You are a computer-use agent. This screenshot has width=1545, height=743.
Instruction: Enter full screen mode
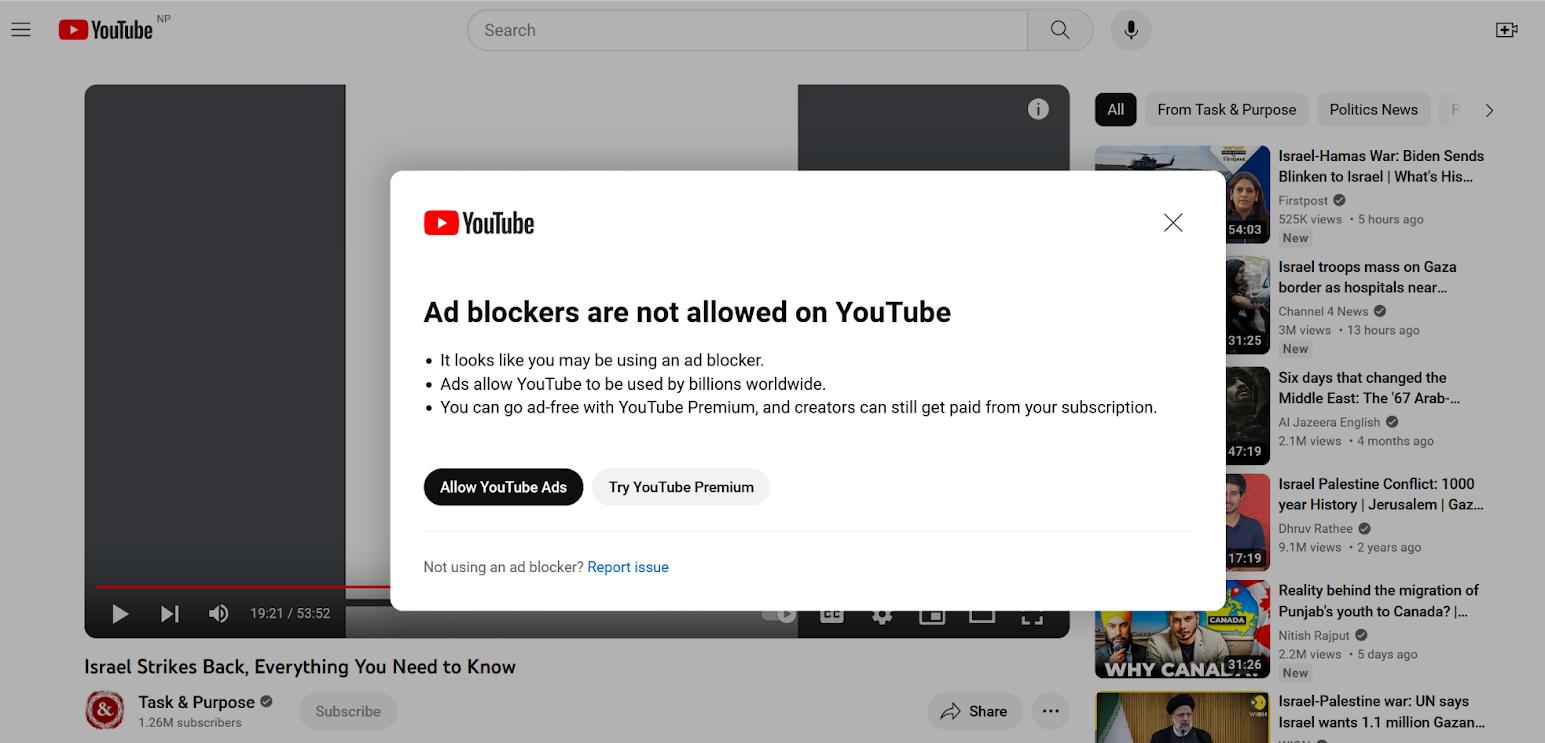coord(1032,616)
